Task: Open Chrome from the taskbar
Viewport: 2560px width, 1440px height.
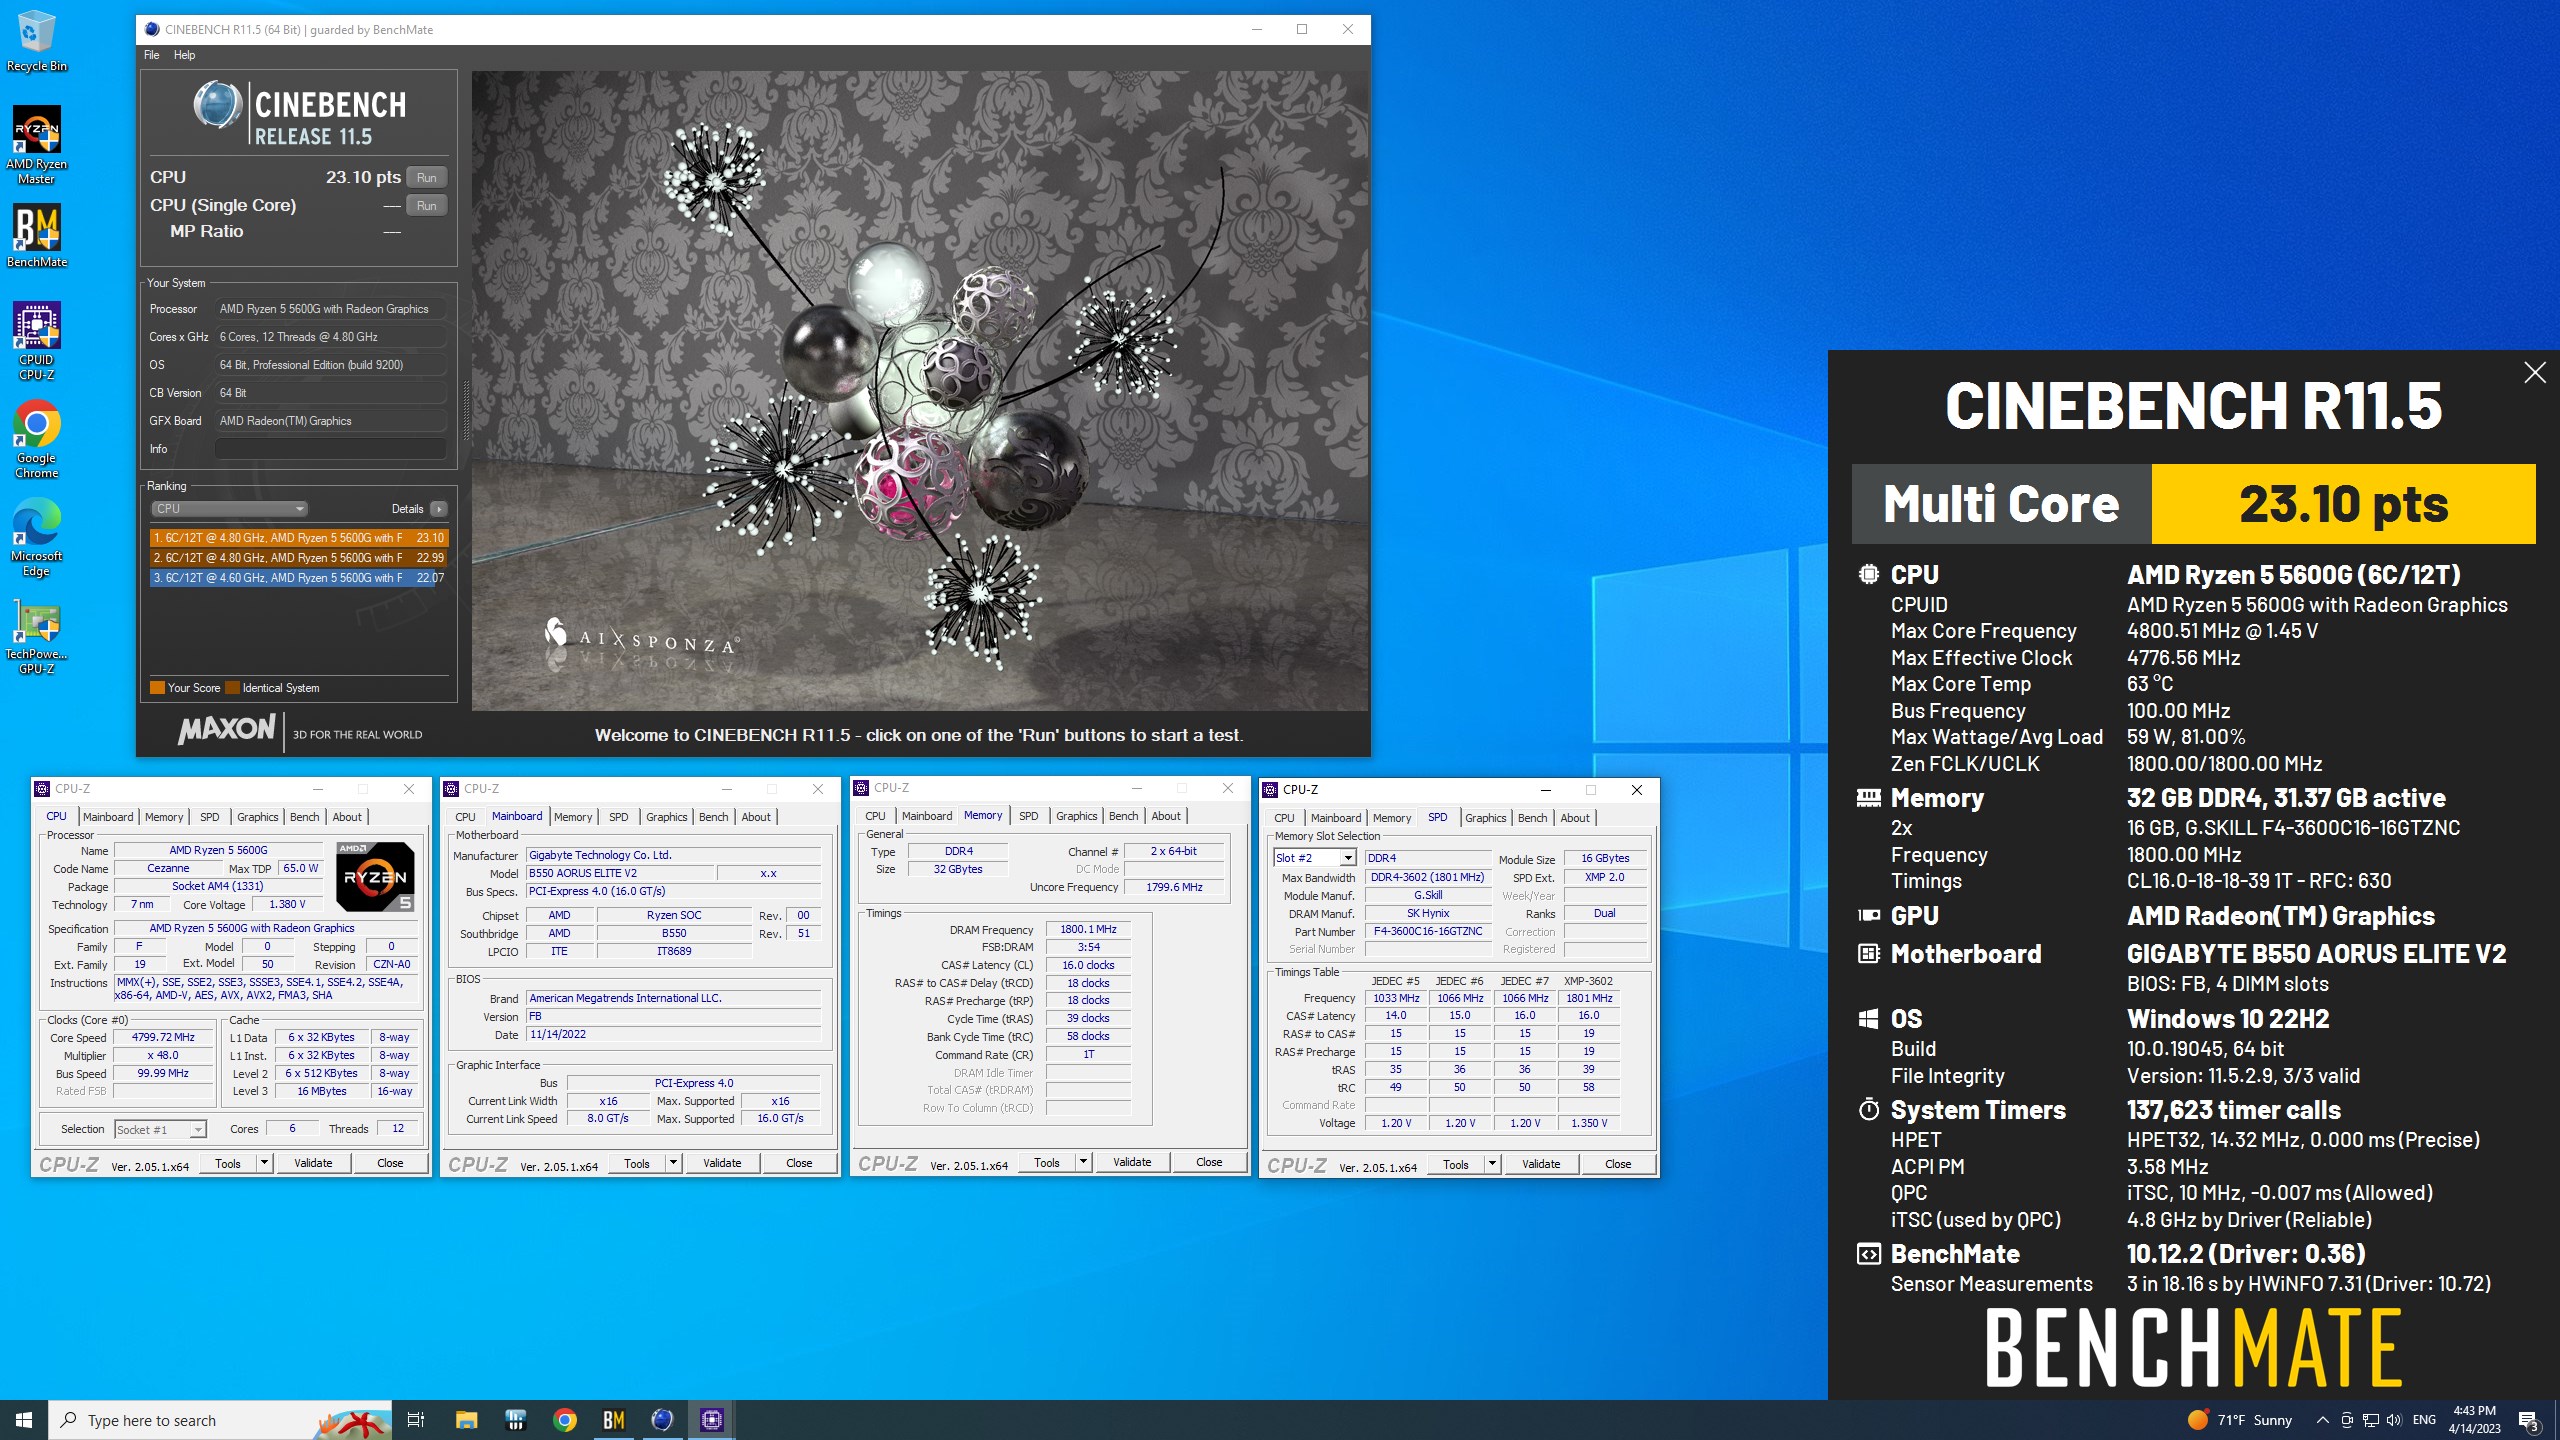Action: point(565,1420)
